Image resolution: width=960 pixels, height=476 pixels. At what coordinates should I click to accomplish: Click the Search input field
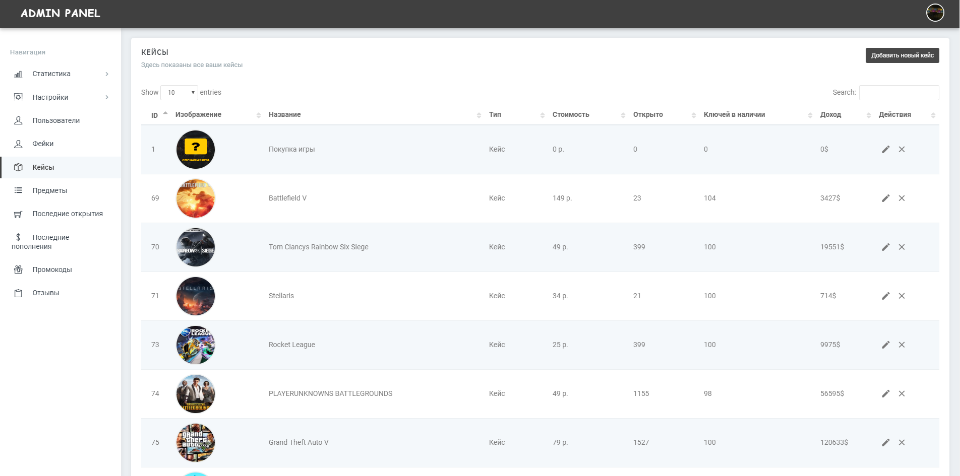click(x=898, y=92)
